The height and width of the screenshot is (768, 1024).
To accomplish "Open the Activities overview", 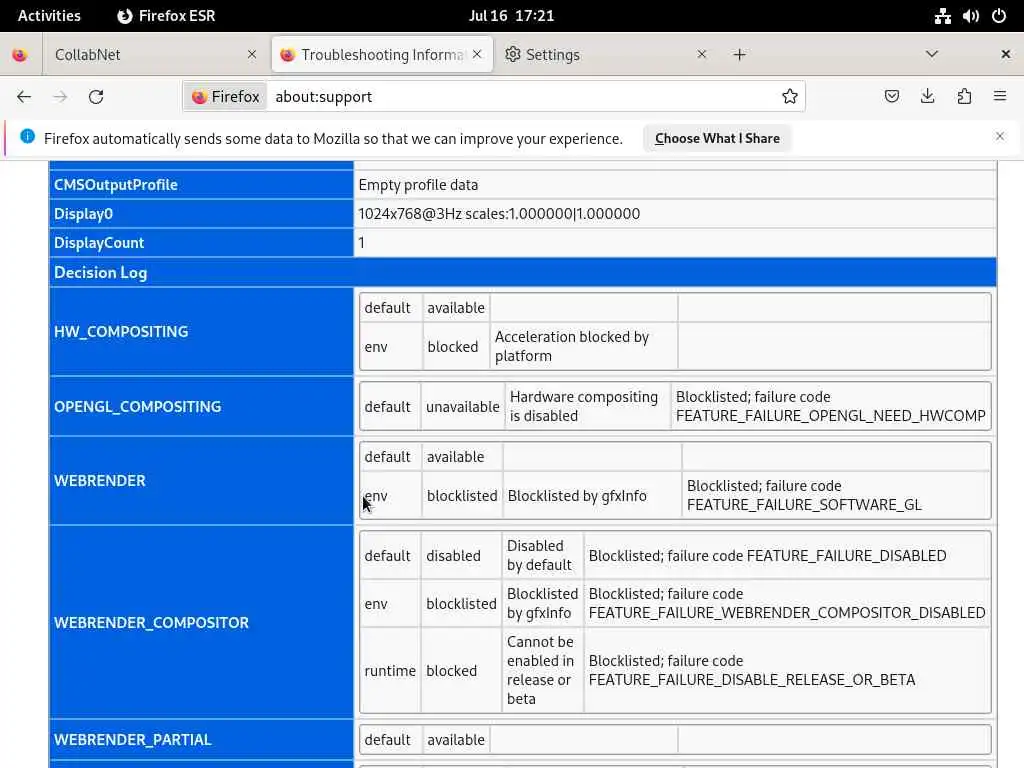I will tap(49, 16).
